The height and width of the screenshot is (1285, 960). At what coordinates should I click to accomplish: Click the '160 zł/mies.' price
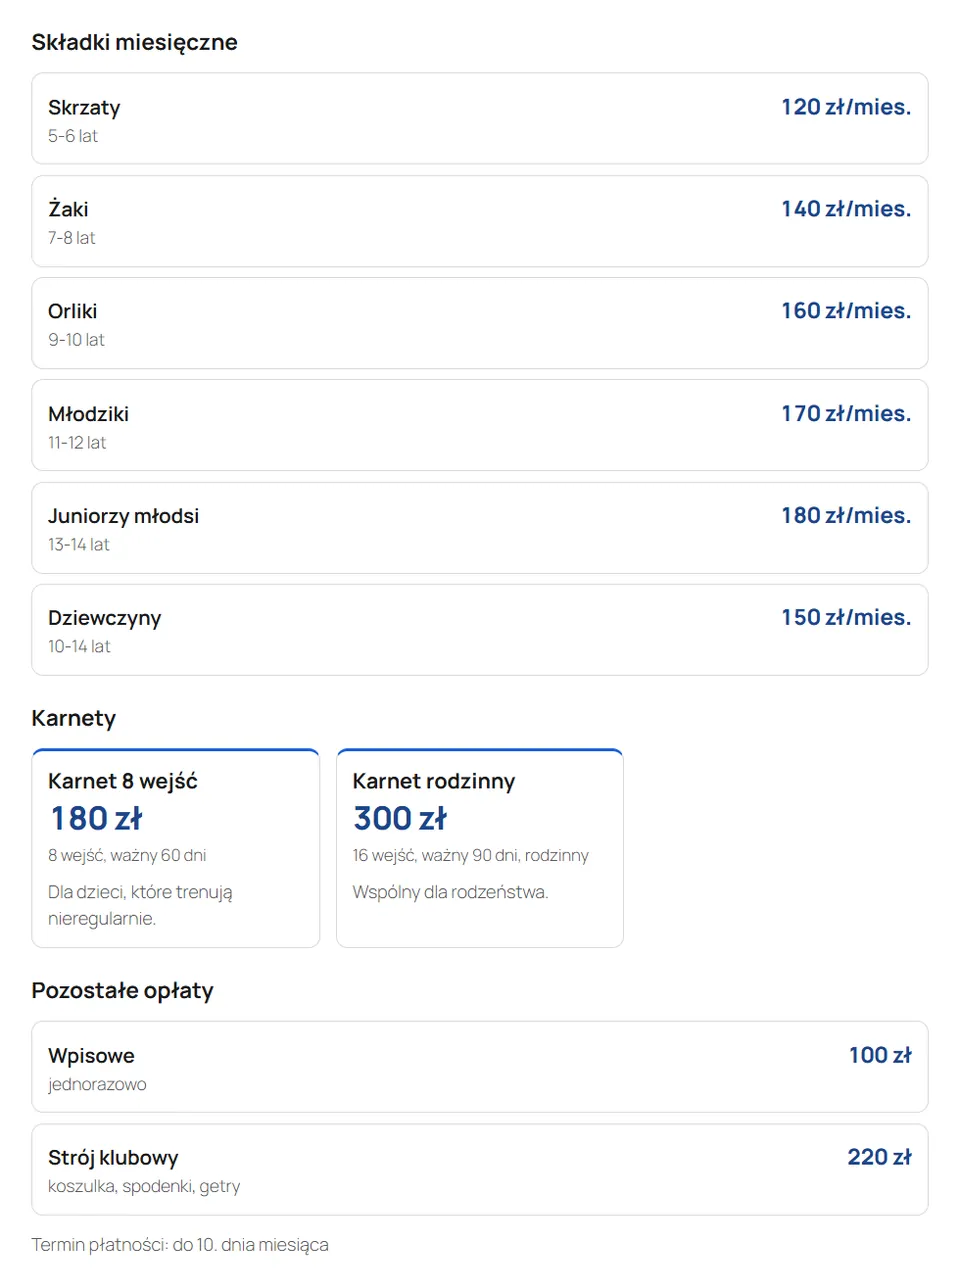coord(846,311)
